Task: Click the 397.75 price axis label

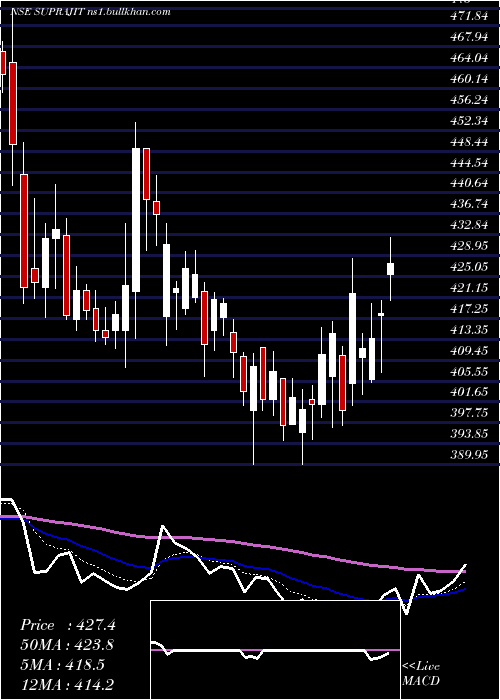Action: click(469, 413)
